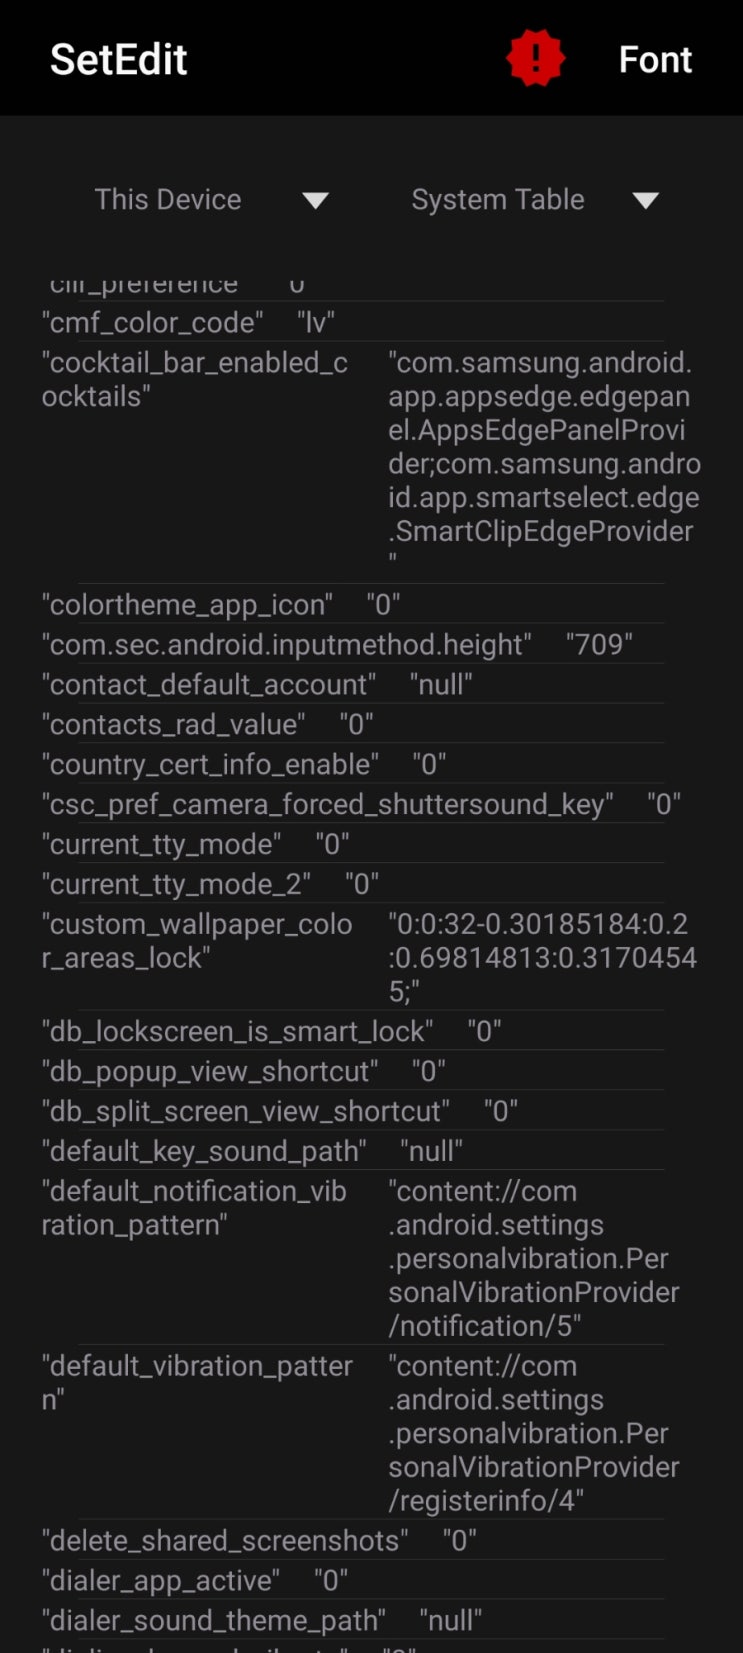
Task: Edit the db_split_screen_view_shortcut row
Action: point(279,1111)
